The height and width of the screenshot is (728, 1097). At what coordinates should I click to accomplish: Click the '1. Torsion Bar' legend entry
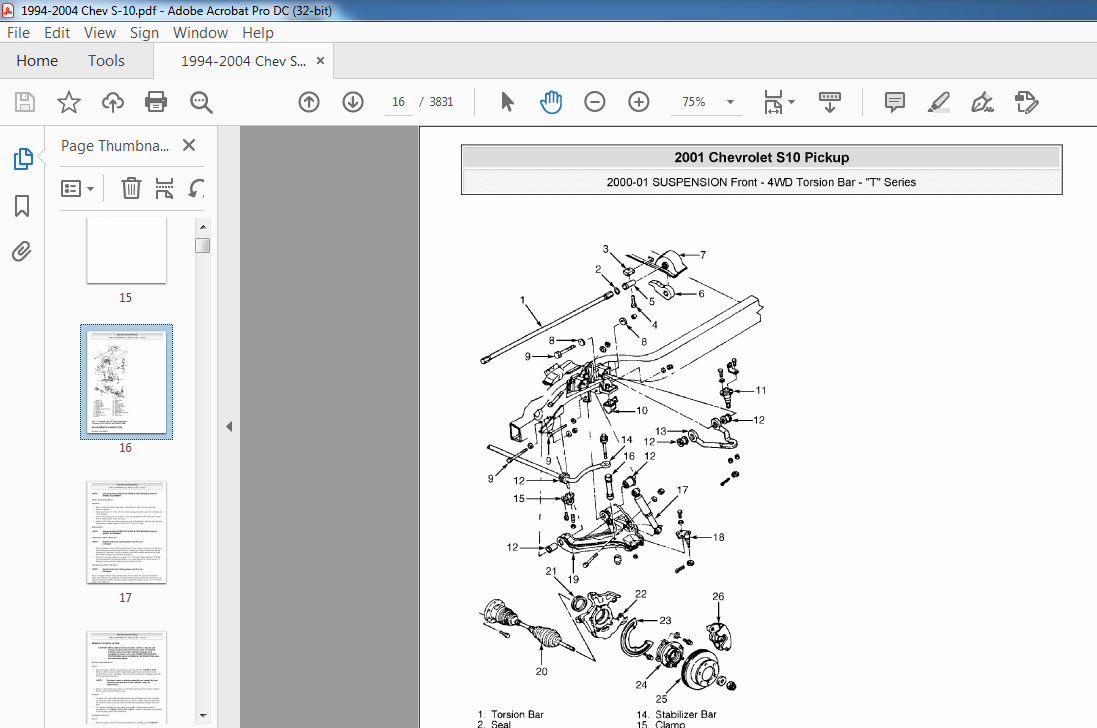(x=511, y=714)
